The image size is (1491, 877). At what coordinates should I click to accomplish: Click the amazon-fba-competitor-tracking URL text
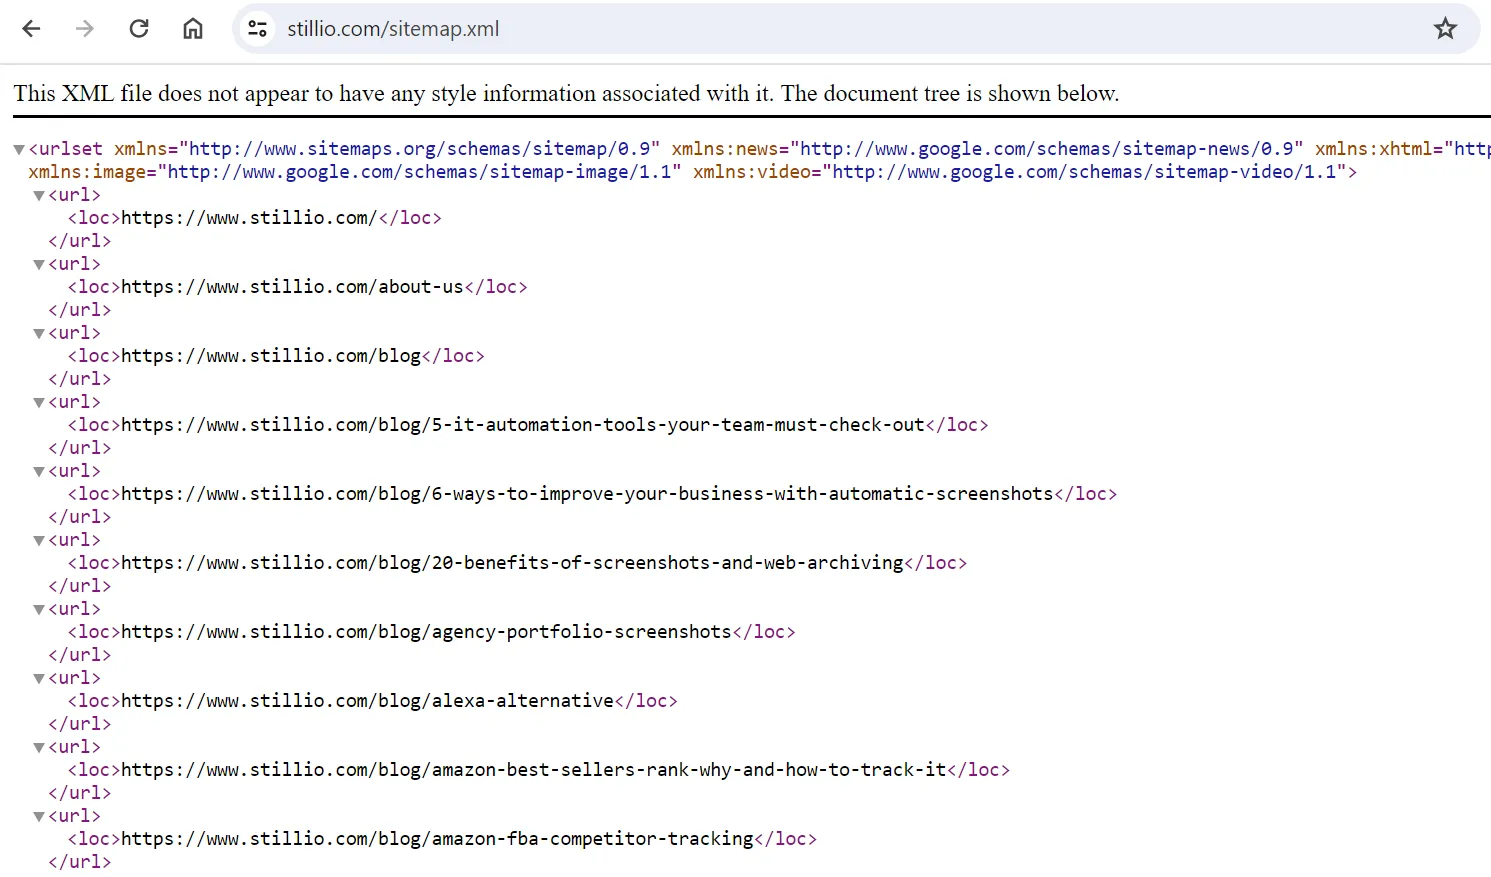tap(437, 839)
